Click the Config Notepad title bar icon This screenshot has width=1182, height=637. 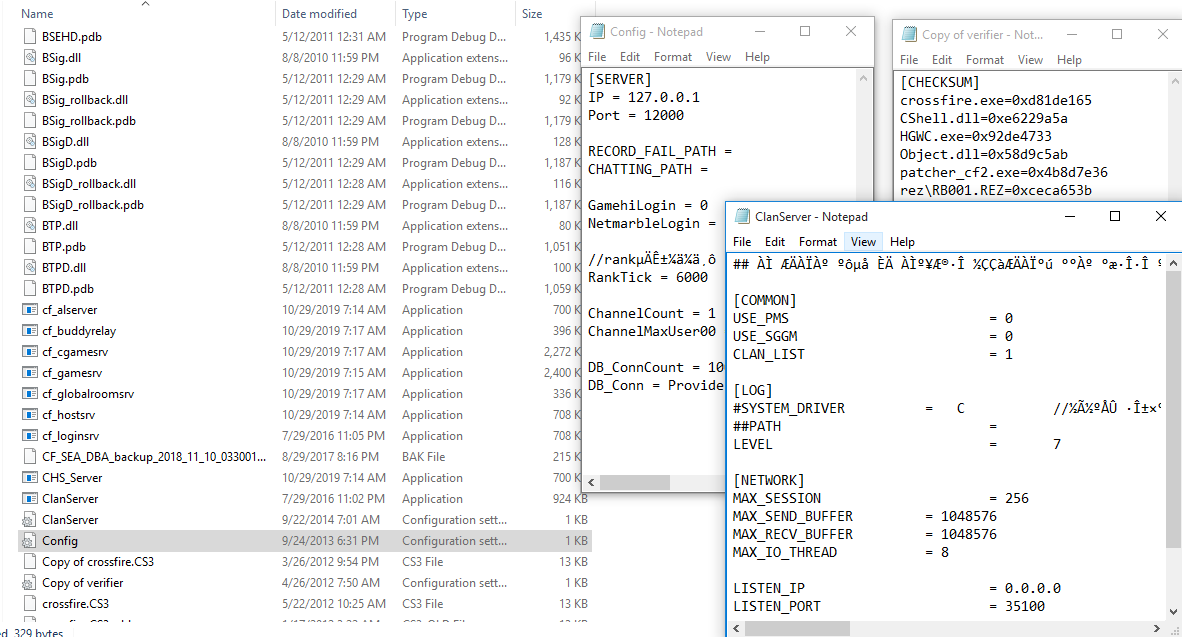(598, 31)
